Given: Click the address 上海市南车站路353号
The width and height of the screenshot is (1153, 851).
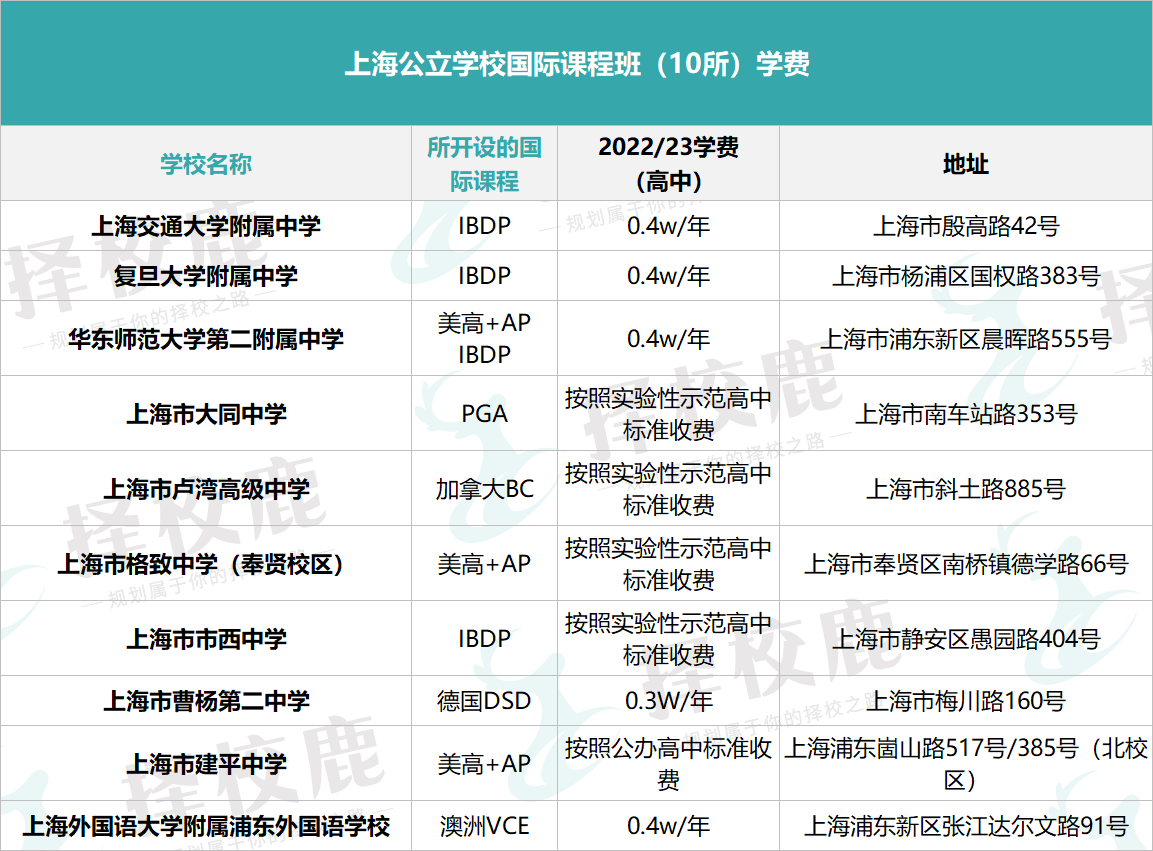Looking at the screenshot, I should point(965,413).
